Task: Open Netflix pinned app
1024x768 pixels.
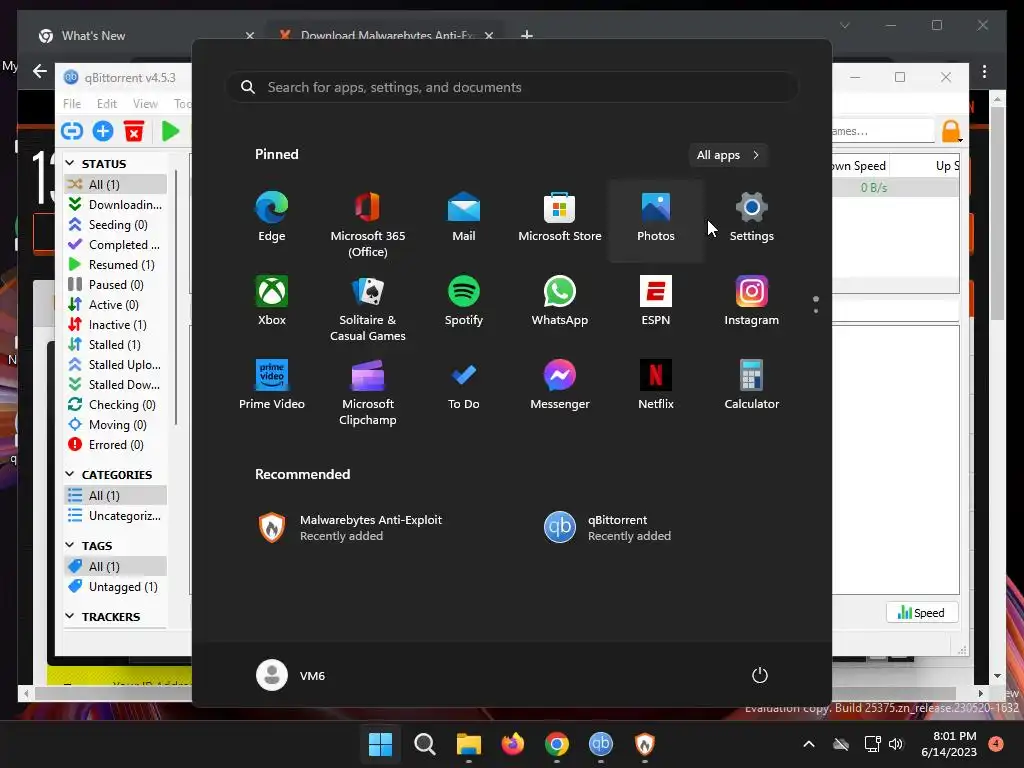Action: (656, 385)
